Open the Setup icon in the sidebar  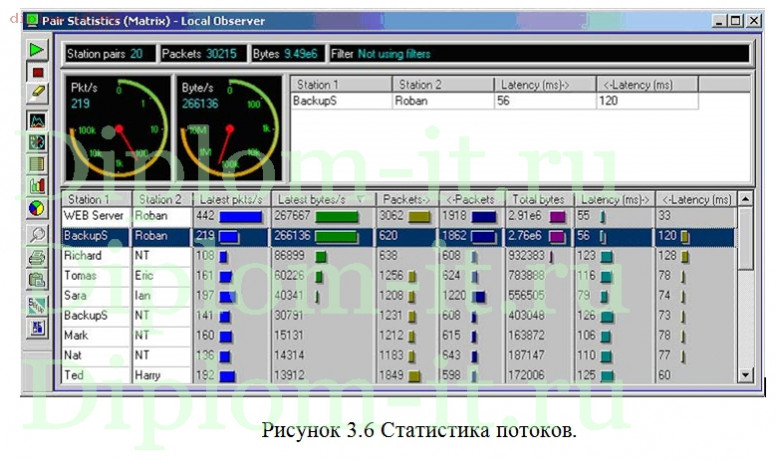click(x=37, y=305)
